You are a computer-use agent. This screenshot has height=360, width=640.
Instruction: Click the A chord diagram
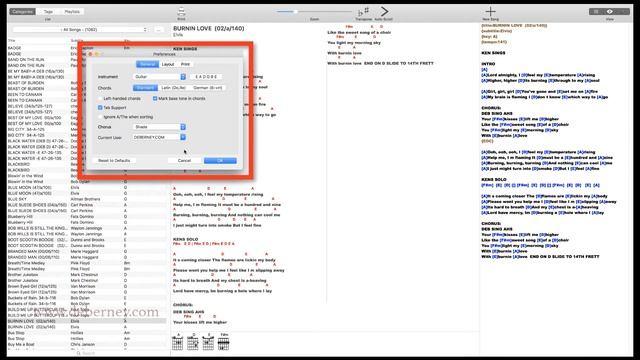pyautogui.click(x=178, y=342)
